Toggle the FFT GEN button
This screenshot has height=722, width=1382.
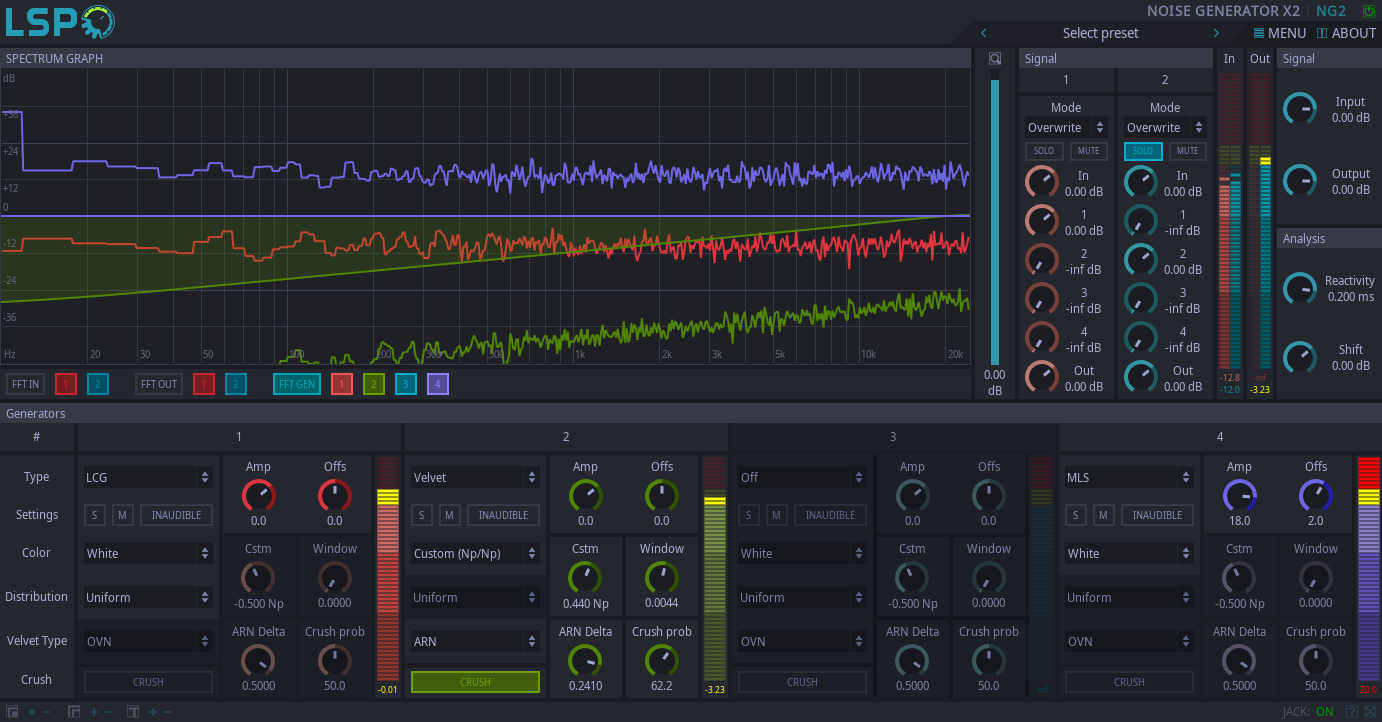coord(297,384)
